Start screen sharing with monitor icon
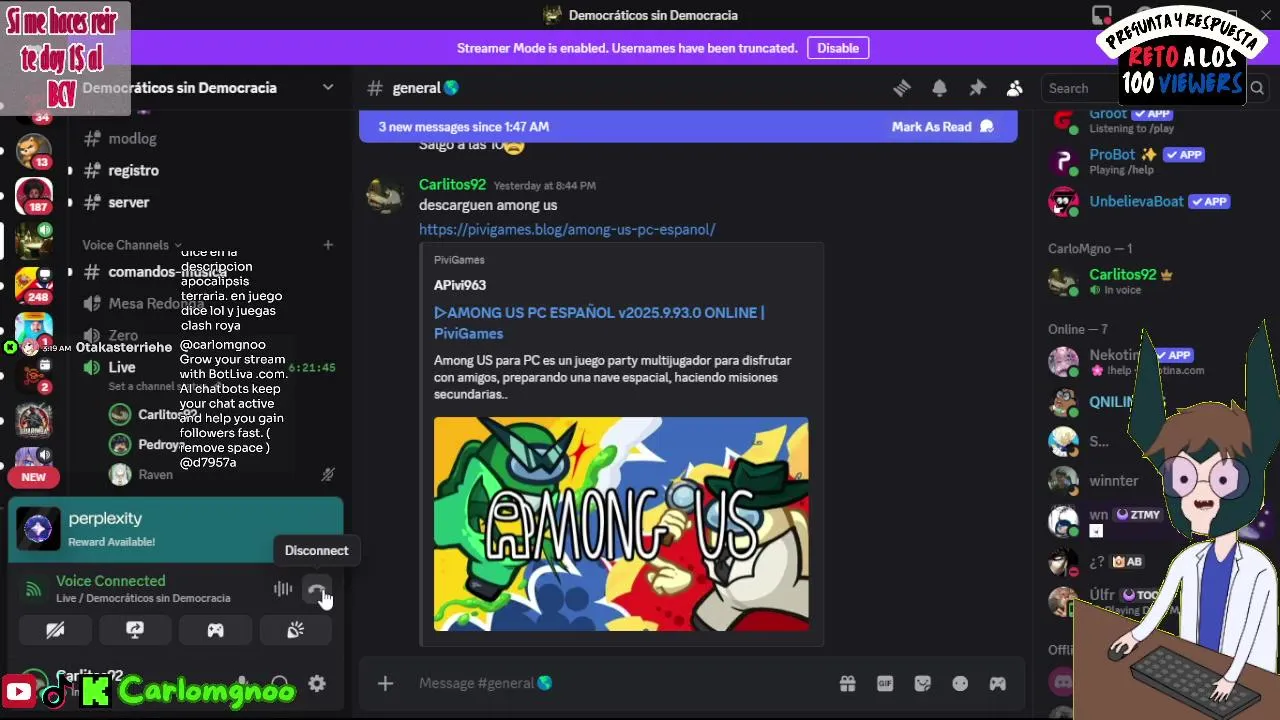Viewport: 1280px width, 720px height. (135, 630)
